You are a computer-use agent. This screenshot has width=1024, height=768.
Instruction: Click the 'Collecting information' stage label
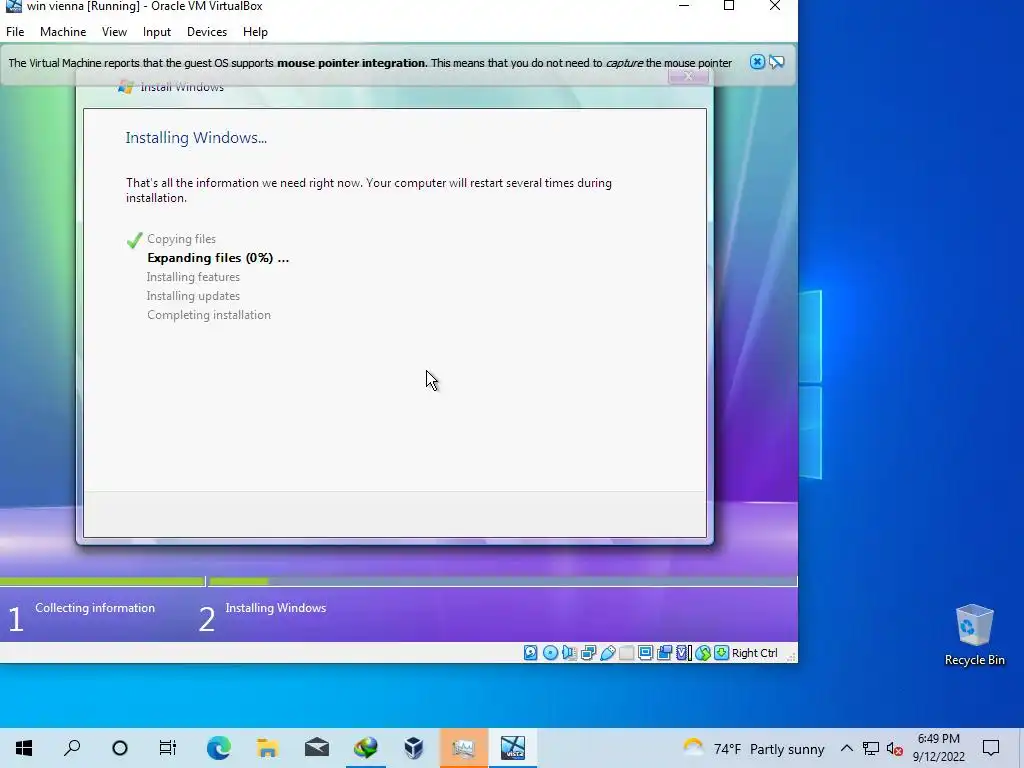95,608
